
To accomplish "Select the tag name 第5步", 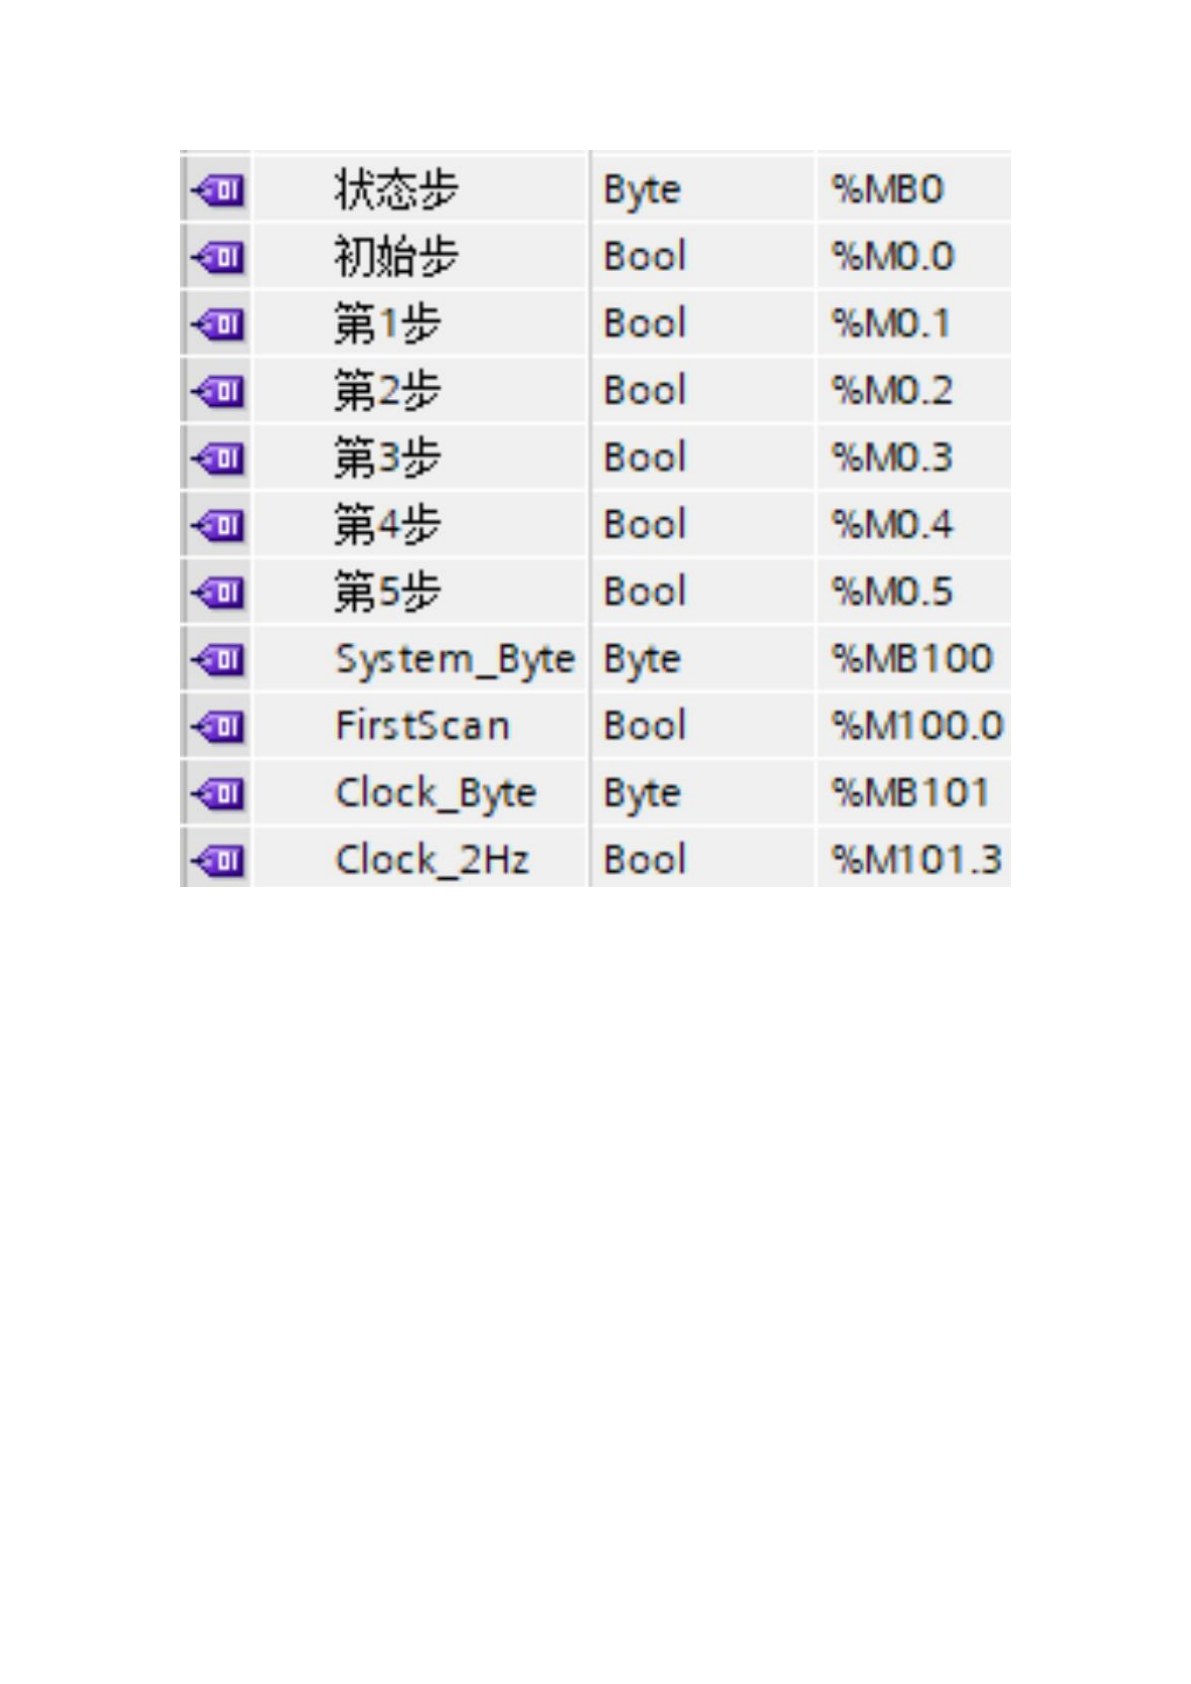I will click(x=388, y=592).
